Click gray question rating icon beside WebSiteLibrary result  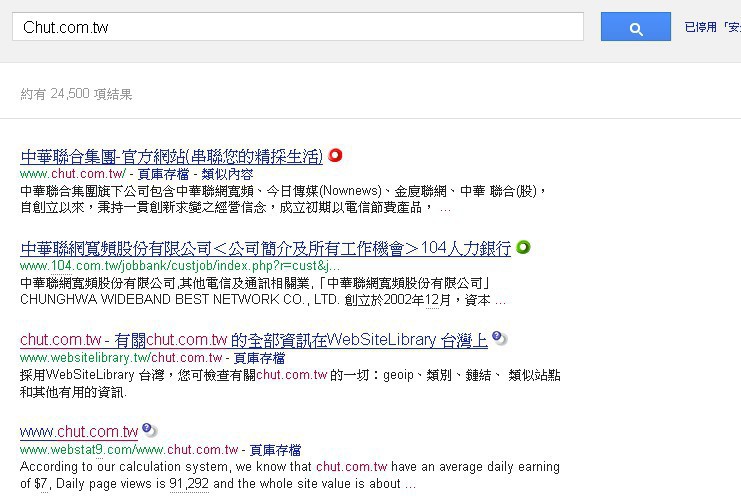pos(499,338)
